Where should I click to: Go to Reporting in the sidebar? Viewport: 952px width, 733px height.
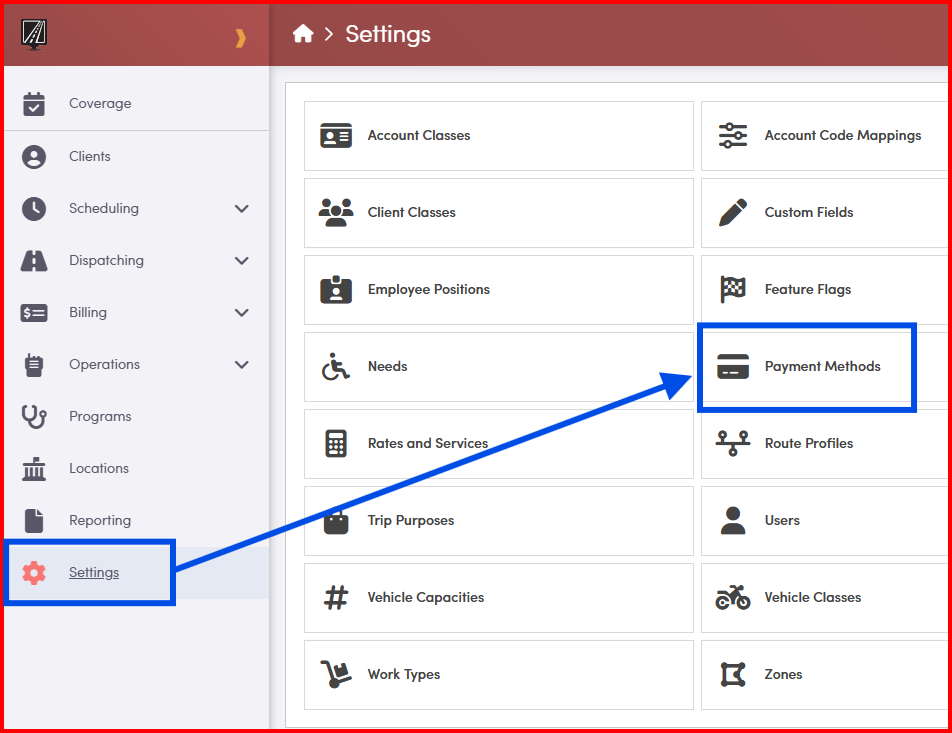click(x=100, y=521)
